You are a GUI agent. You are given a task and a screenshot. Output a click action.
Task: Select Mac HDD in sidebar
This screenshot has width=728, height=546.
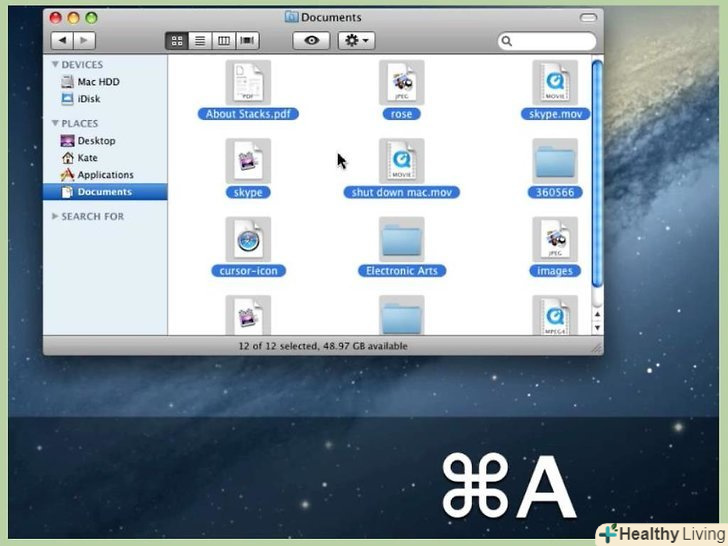pyautogui.click(x=98, y=82)
